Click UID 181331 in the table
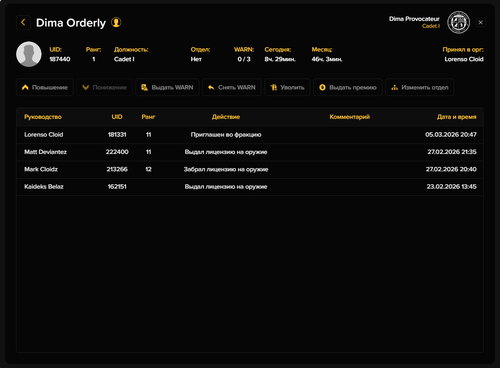 tap(117, 135)
